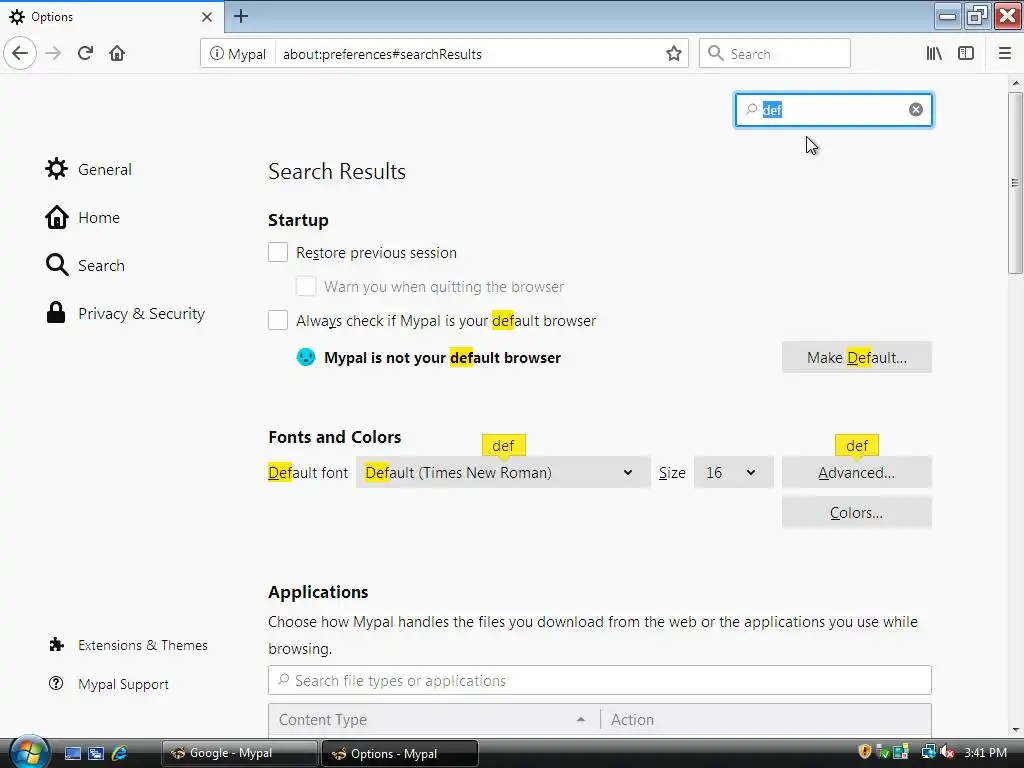1024x768 pixels.
Task: Click the page vertical scrollbar thumb
Action: tap(1015, 183)
